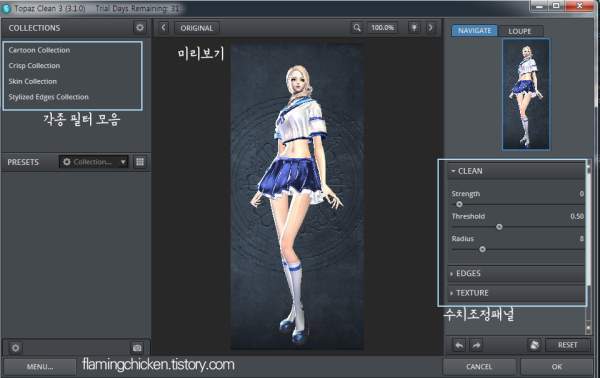Click the magnifier zoom icon
Viewport: 600px width, 378px height.
pyautogui.click(x=357, y=28)
